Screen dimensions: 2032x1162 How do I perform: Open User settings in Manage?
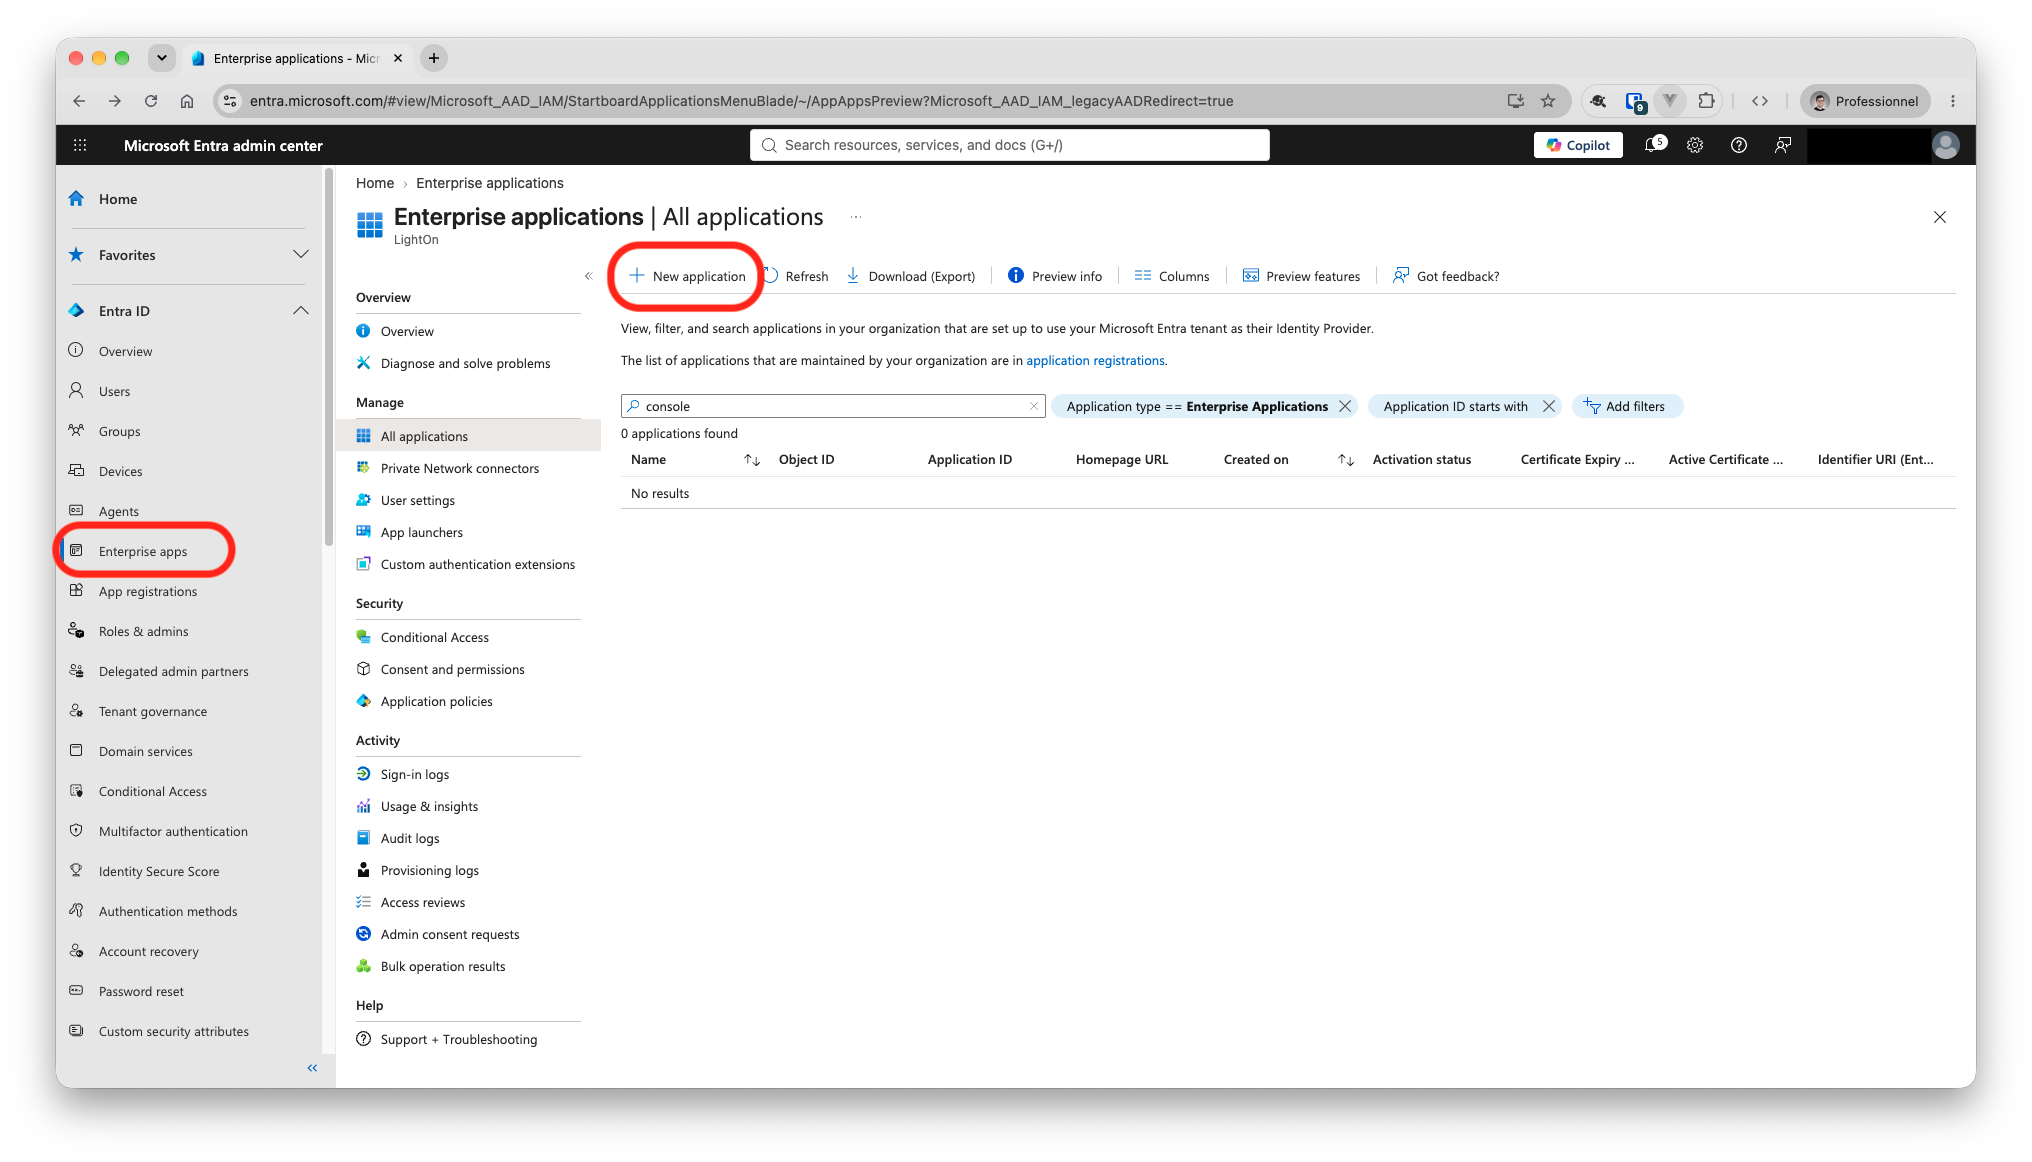tap(417, 500)
